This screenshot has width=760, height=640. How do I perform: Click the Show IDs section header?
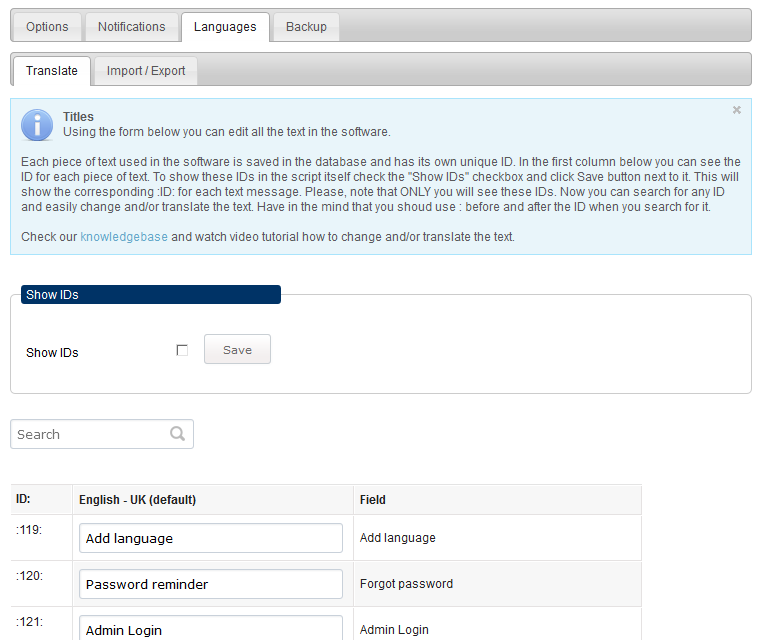click(x=151, y=294)
